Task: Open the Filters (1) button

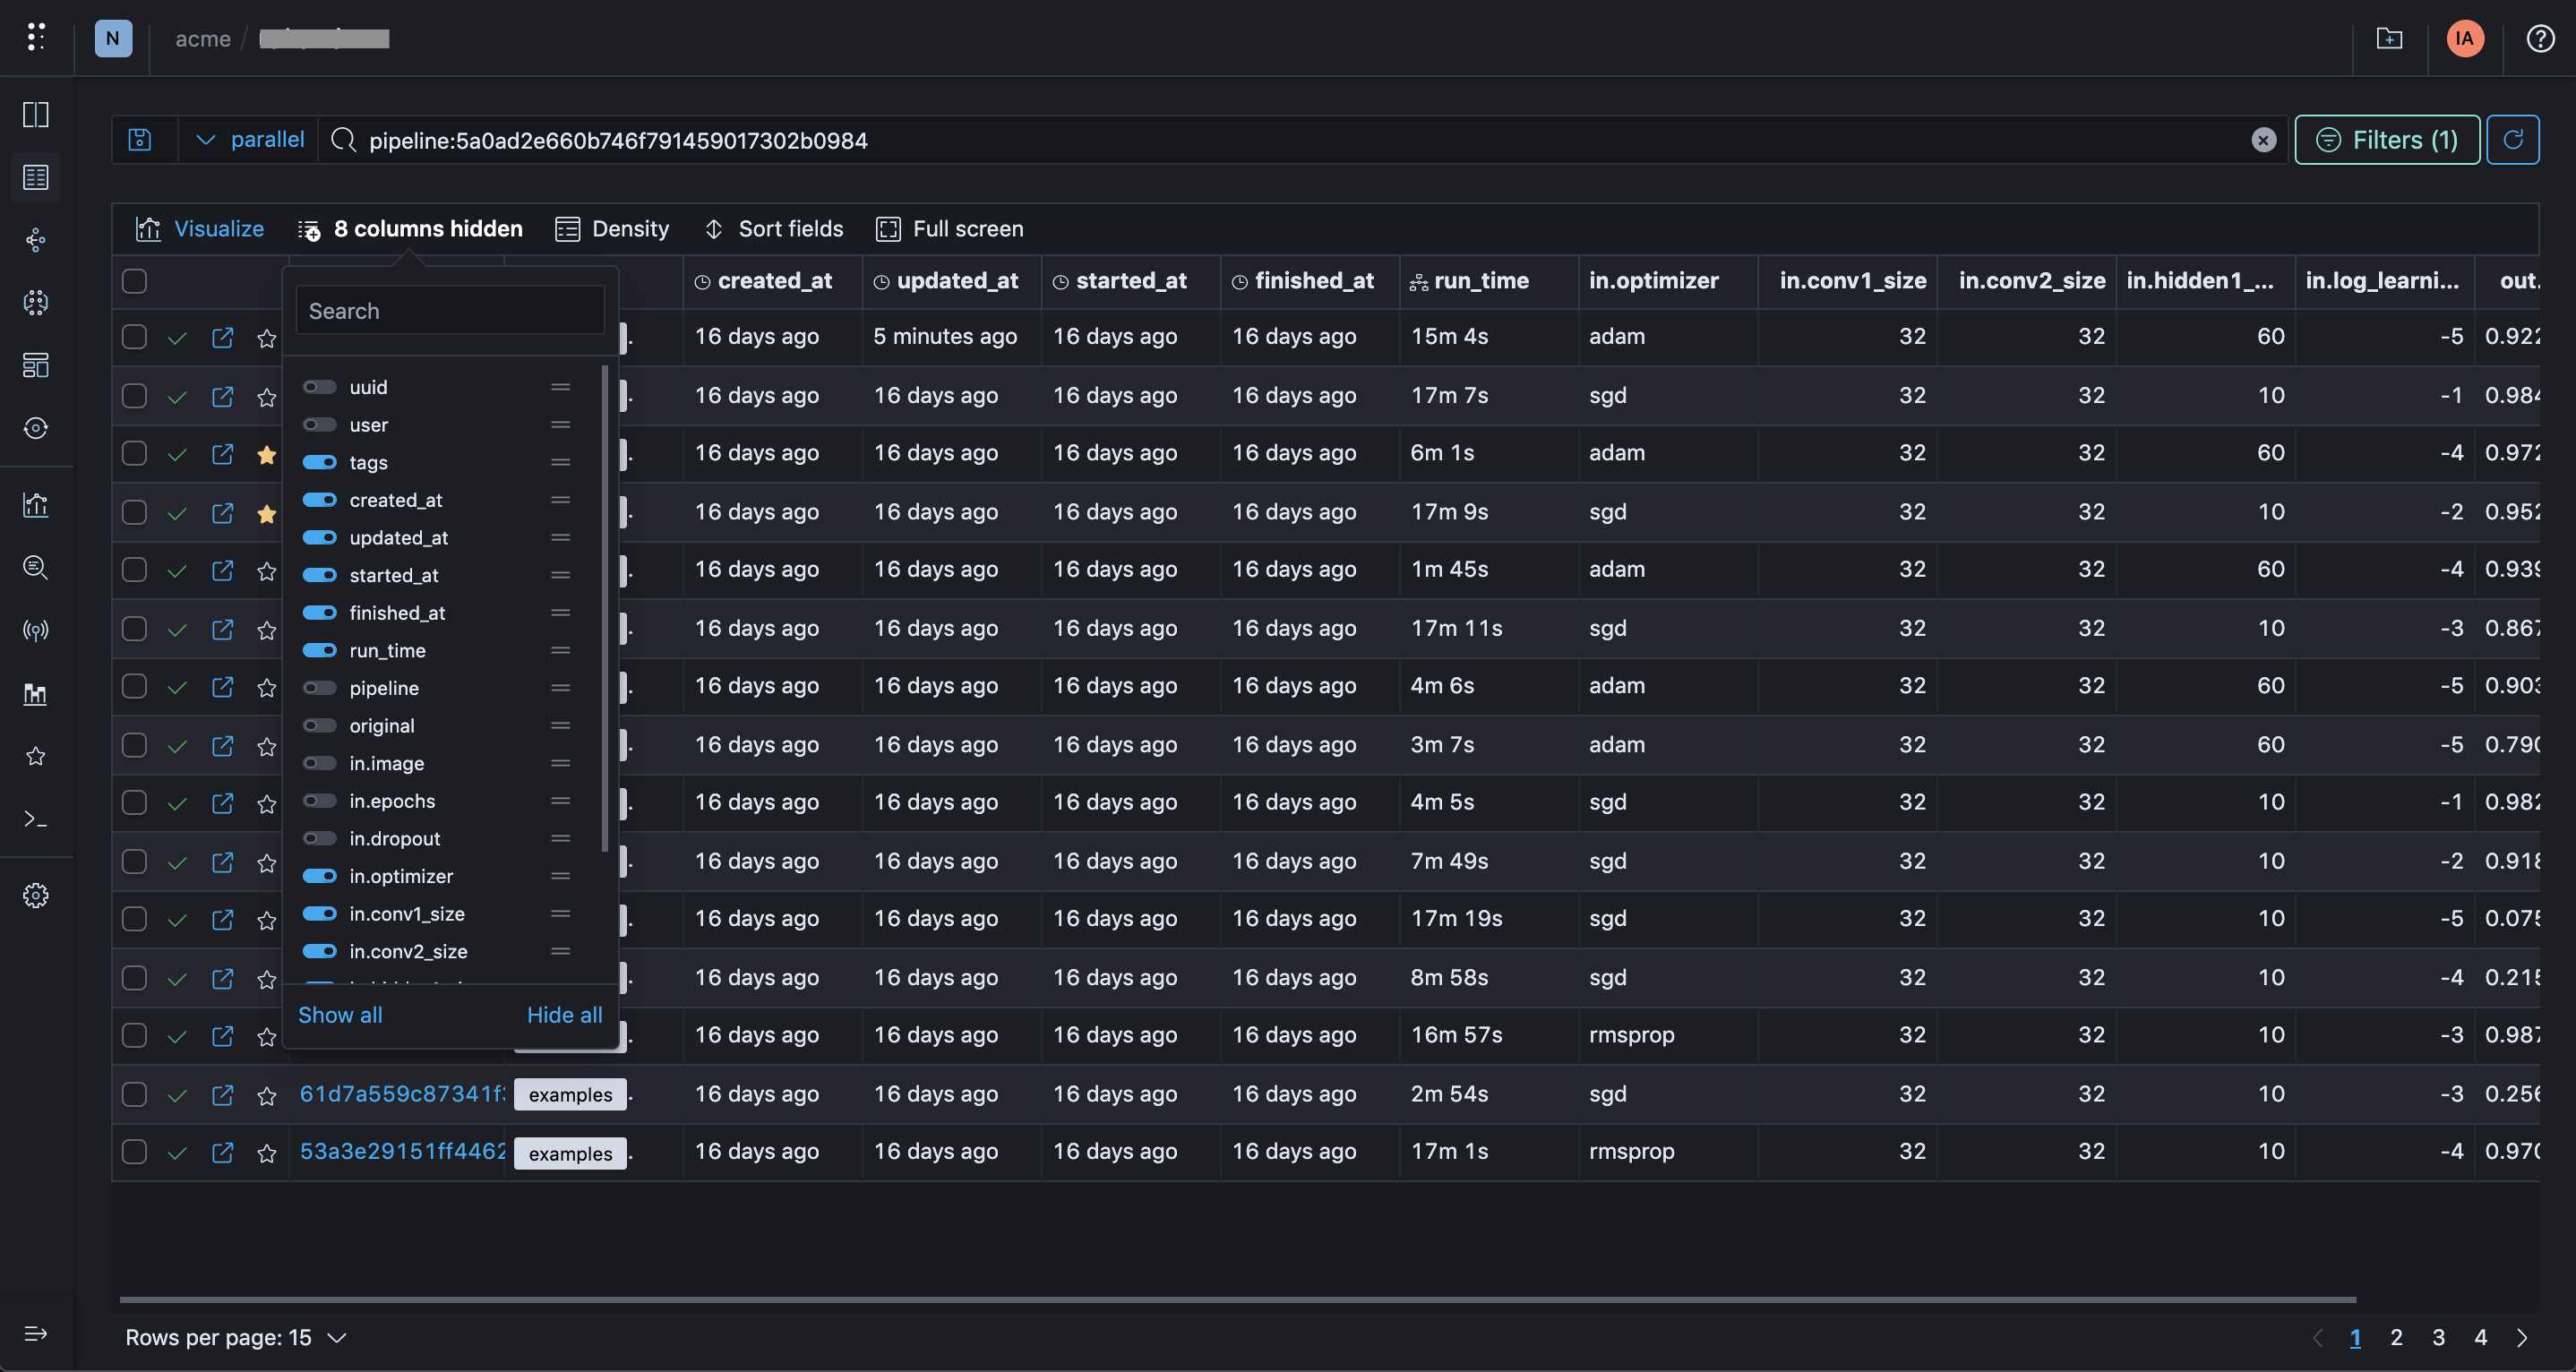Action: click(2386, 139)
